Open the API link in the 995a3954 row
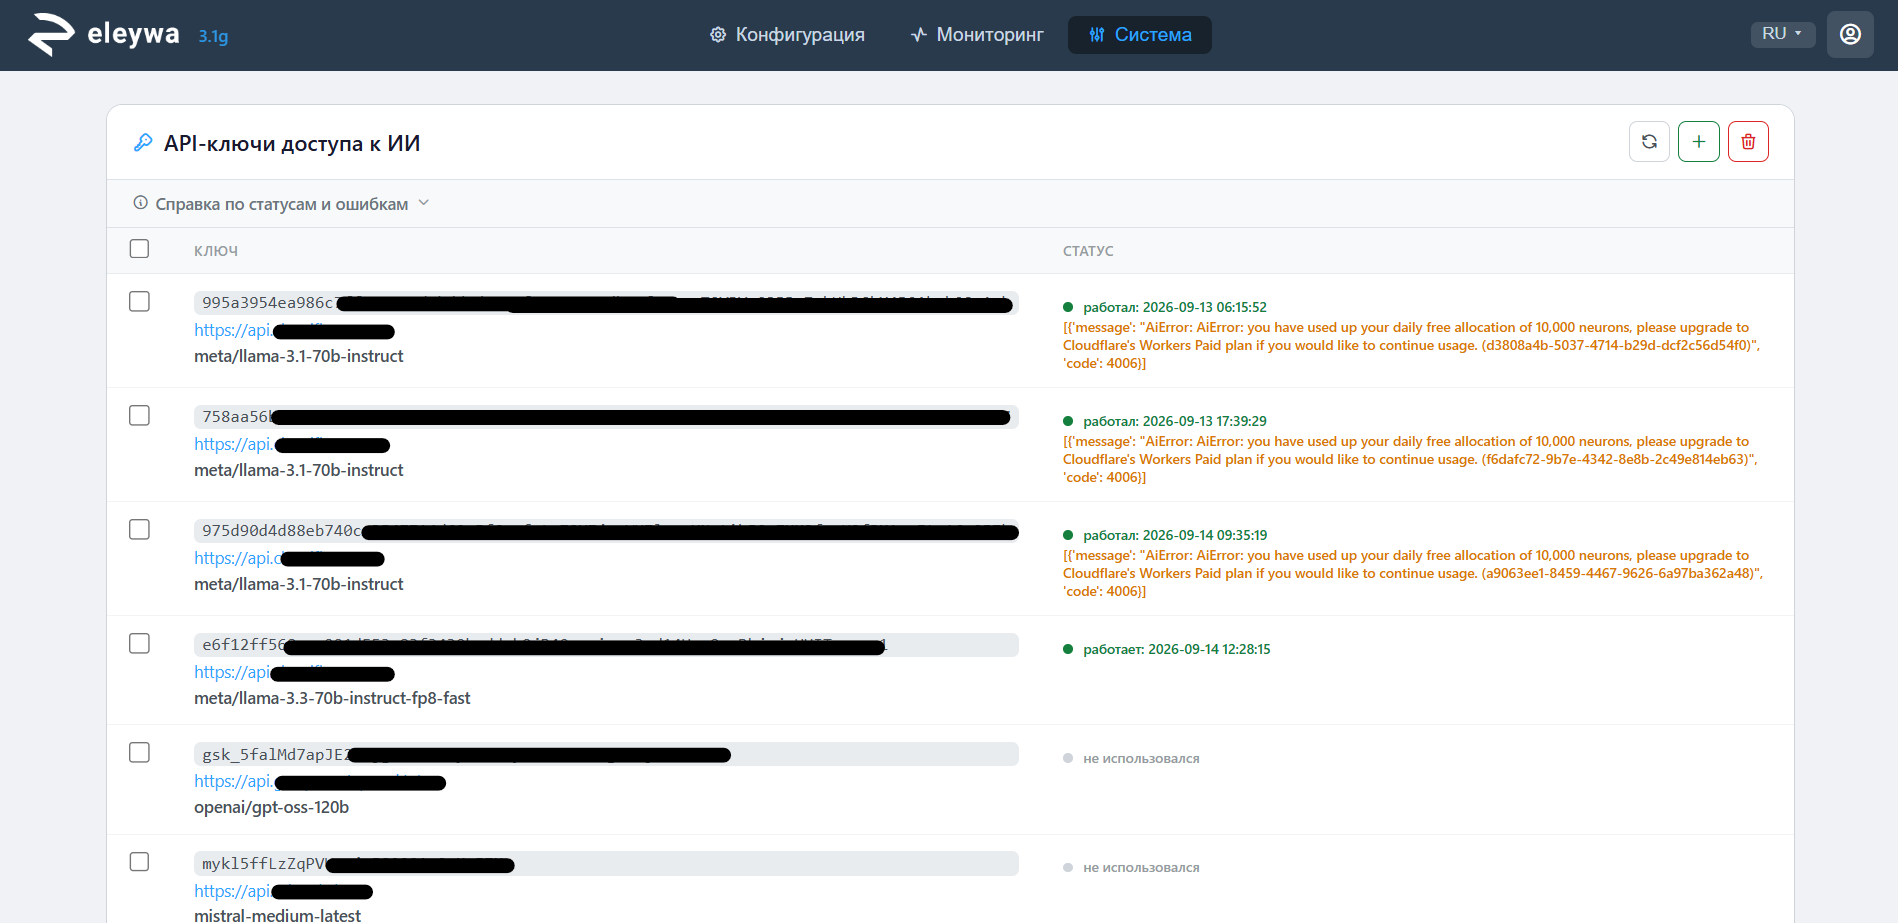 (294, 331)
